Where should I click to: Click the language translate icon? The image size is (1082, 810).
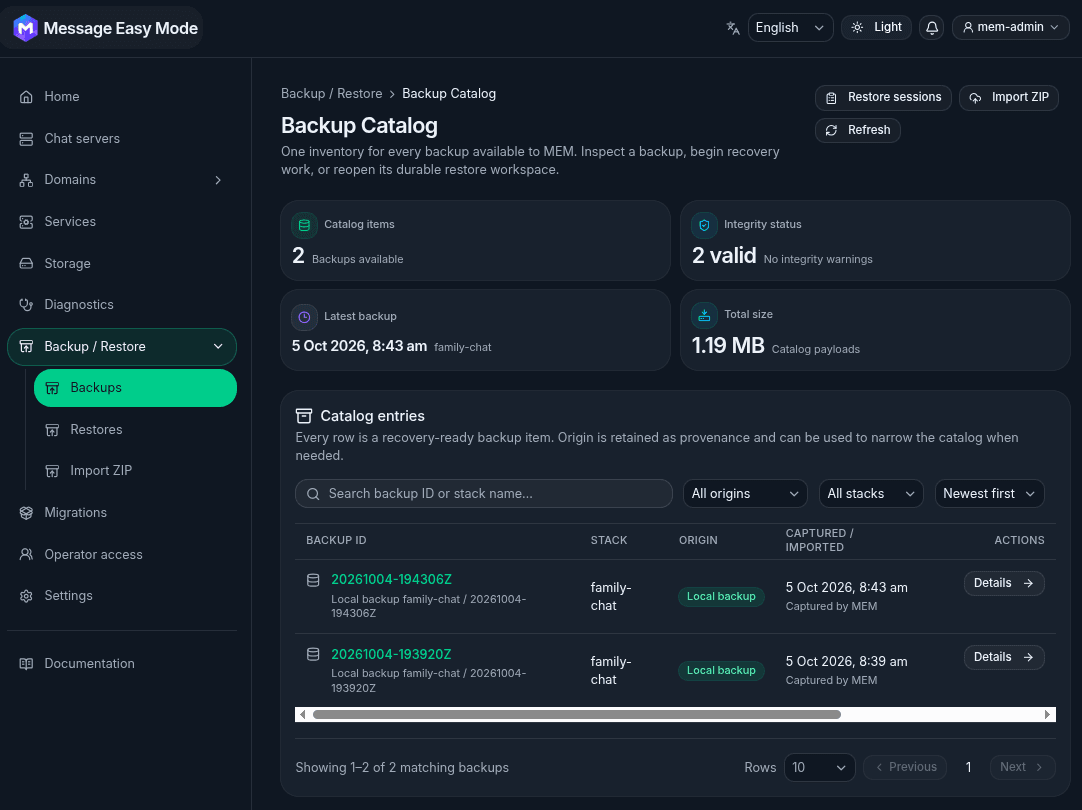coord(733,28)
